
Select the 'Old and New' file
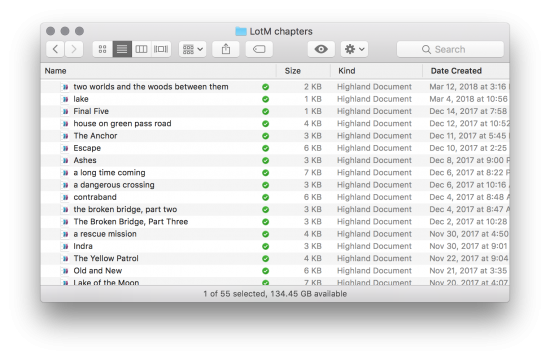(x=275, y=271)
